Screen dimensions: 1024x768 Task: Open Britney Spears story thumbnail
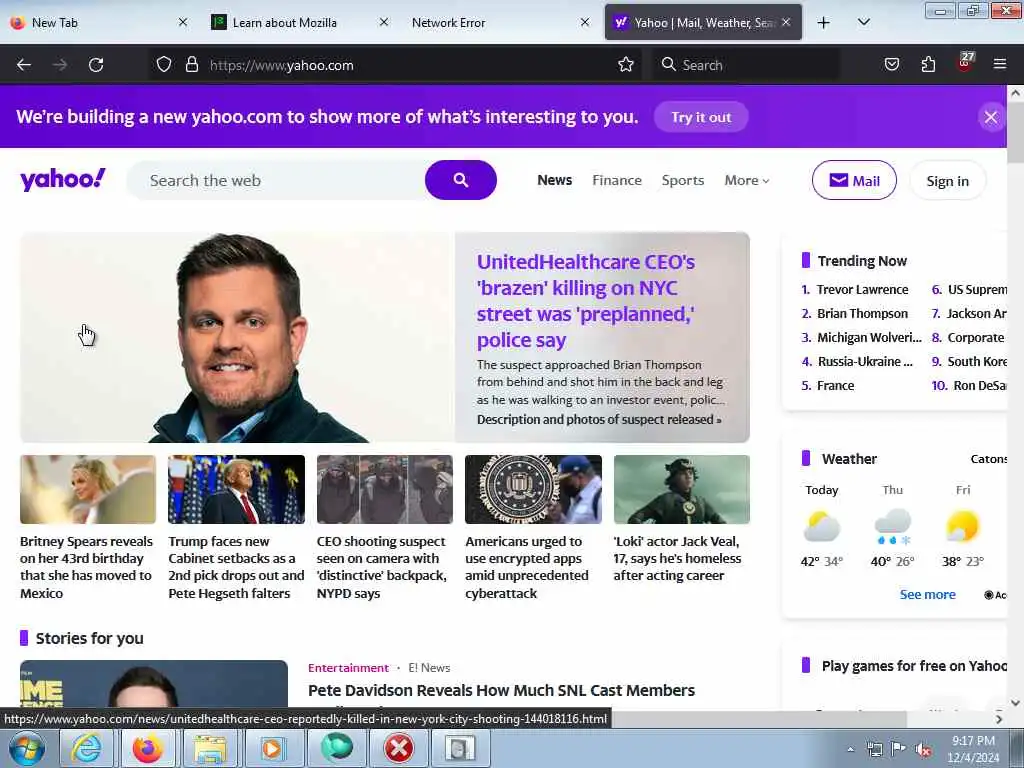coord(88,489)
